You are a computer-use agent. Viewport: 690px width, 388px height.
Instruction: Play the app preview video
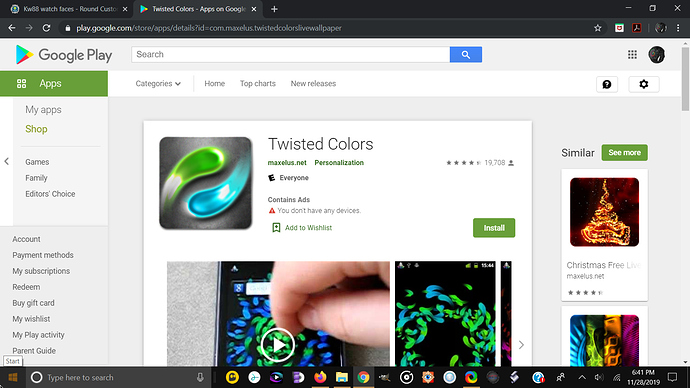coord(278,345)
